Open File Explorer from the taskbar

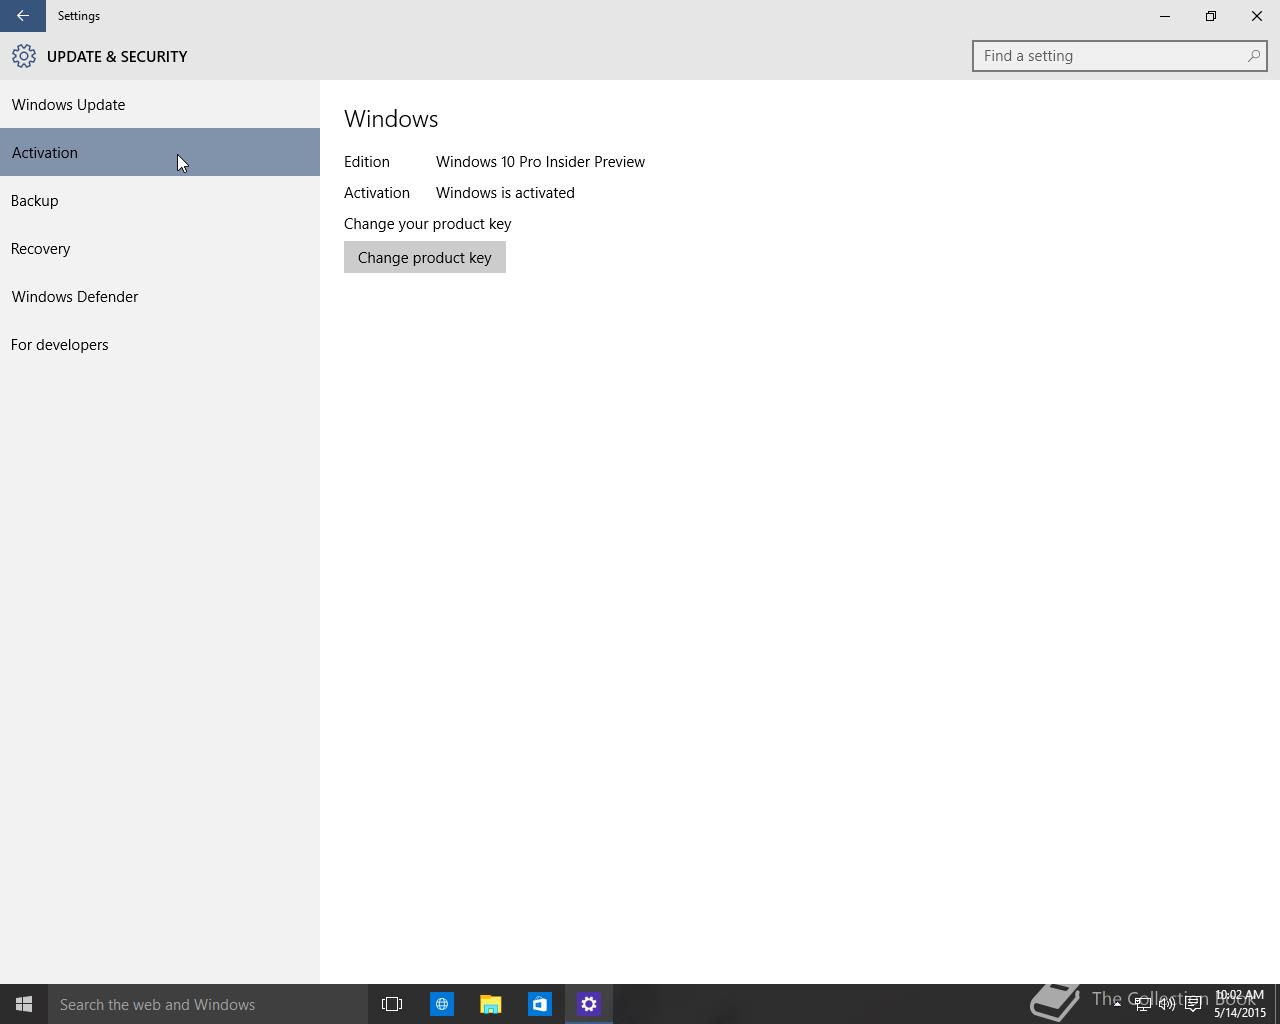click(x=490, y=1004)
